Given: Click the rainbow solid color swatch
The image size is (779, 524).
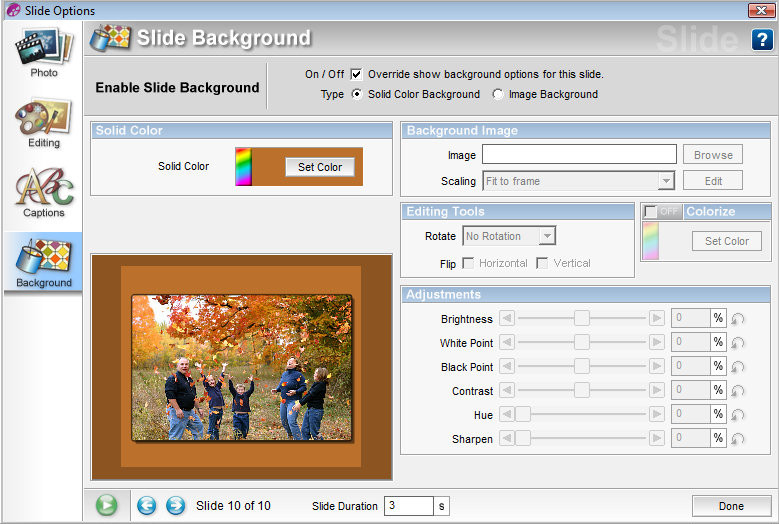Looking at the screenshot, I should coord(242,167).
